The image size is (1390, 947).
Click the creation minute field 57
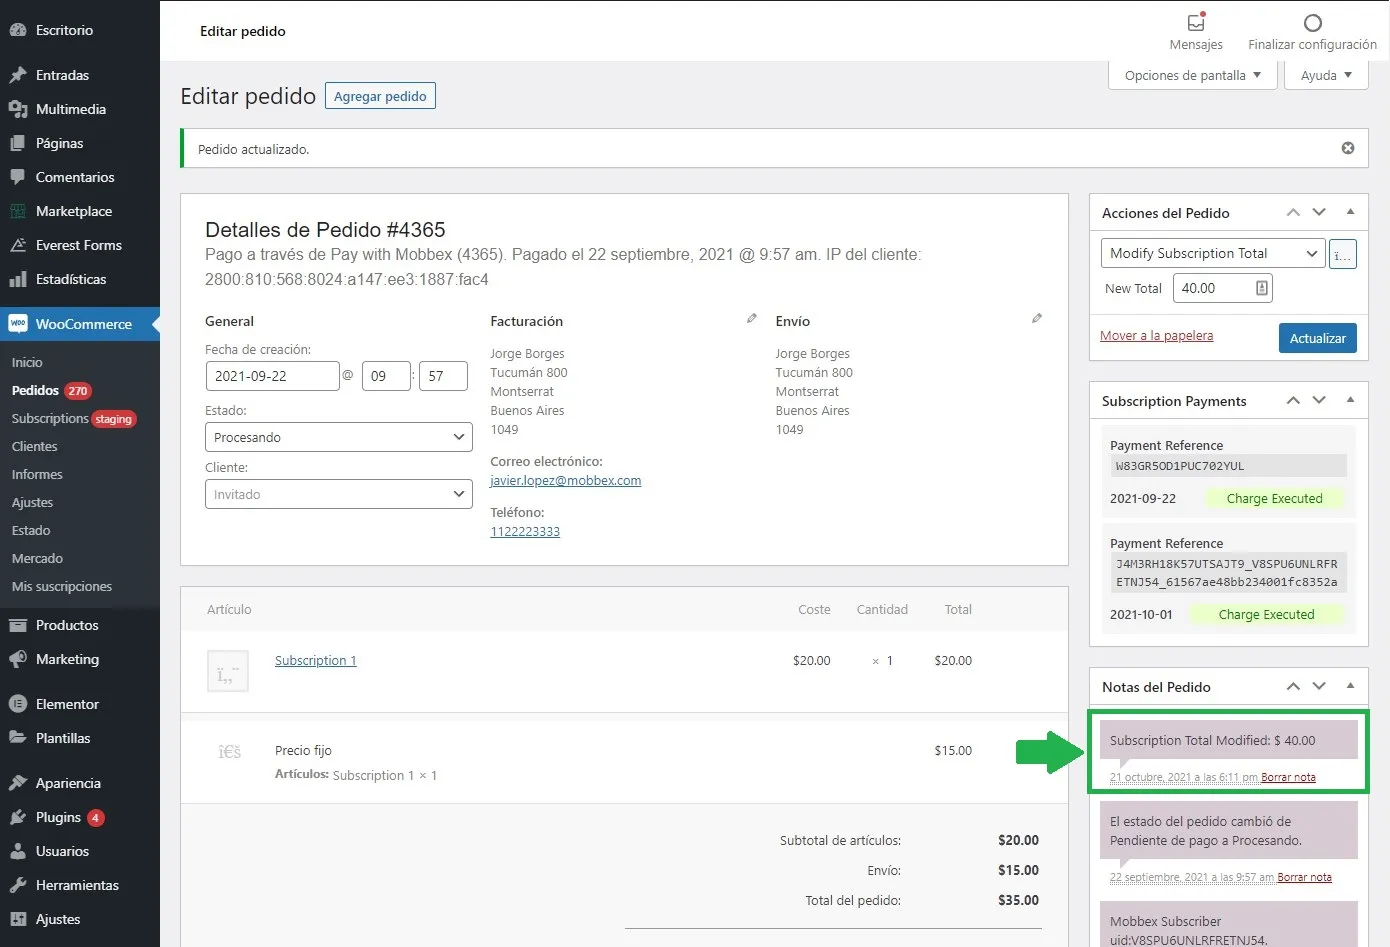click(444, 376)
